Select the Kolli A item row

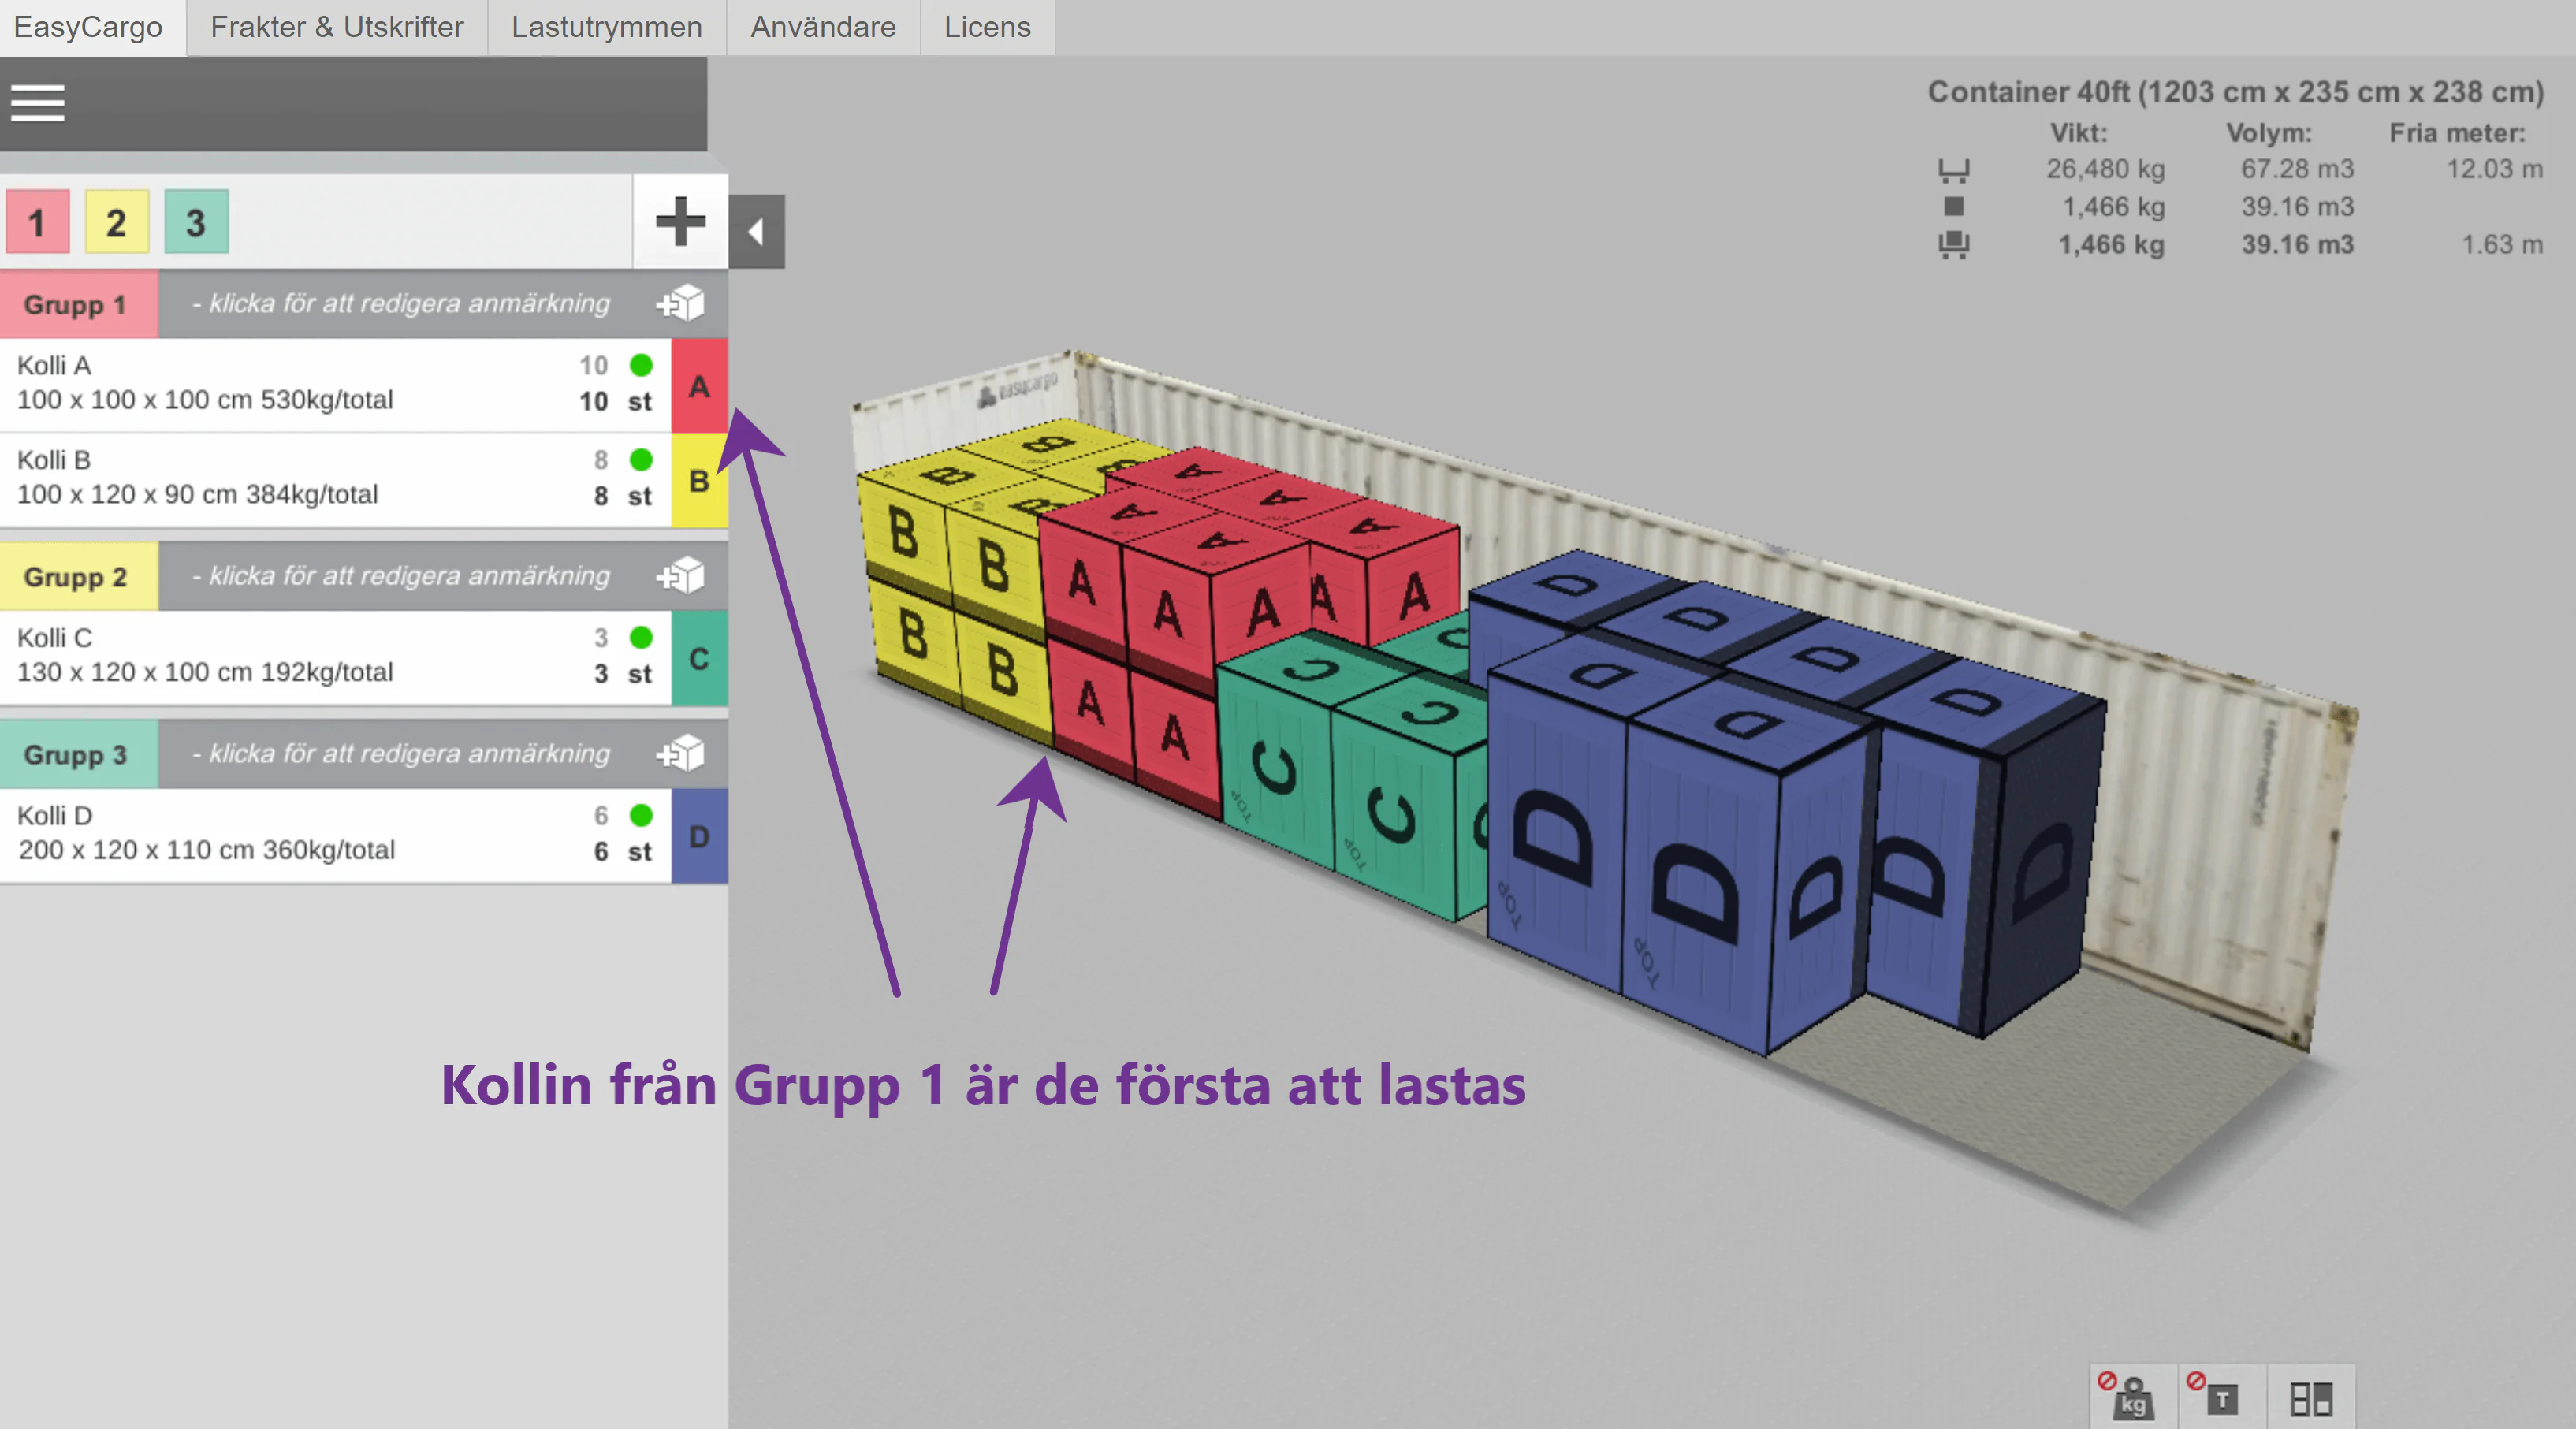click(x=335, y=386)
